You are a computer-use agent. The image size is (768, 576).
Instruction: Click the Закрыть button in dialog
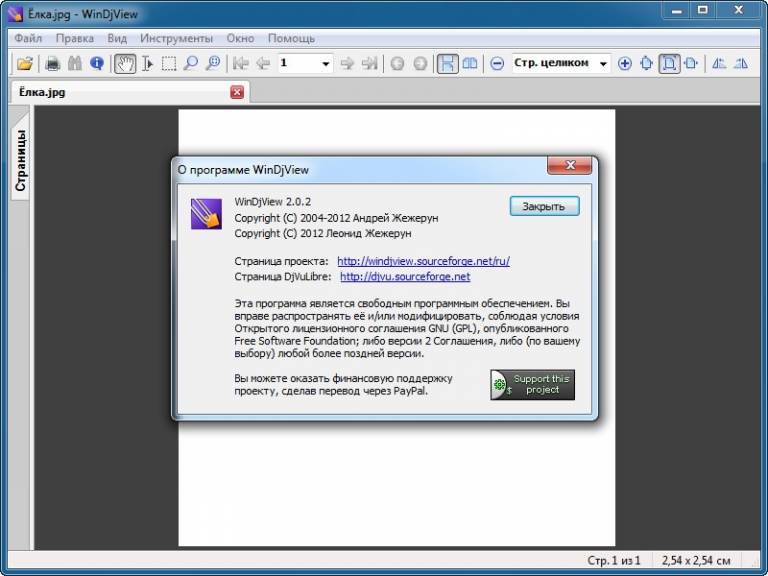pos(544,206)
